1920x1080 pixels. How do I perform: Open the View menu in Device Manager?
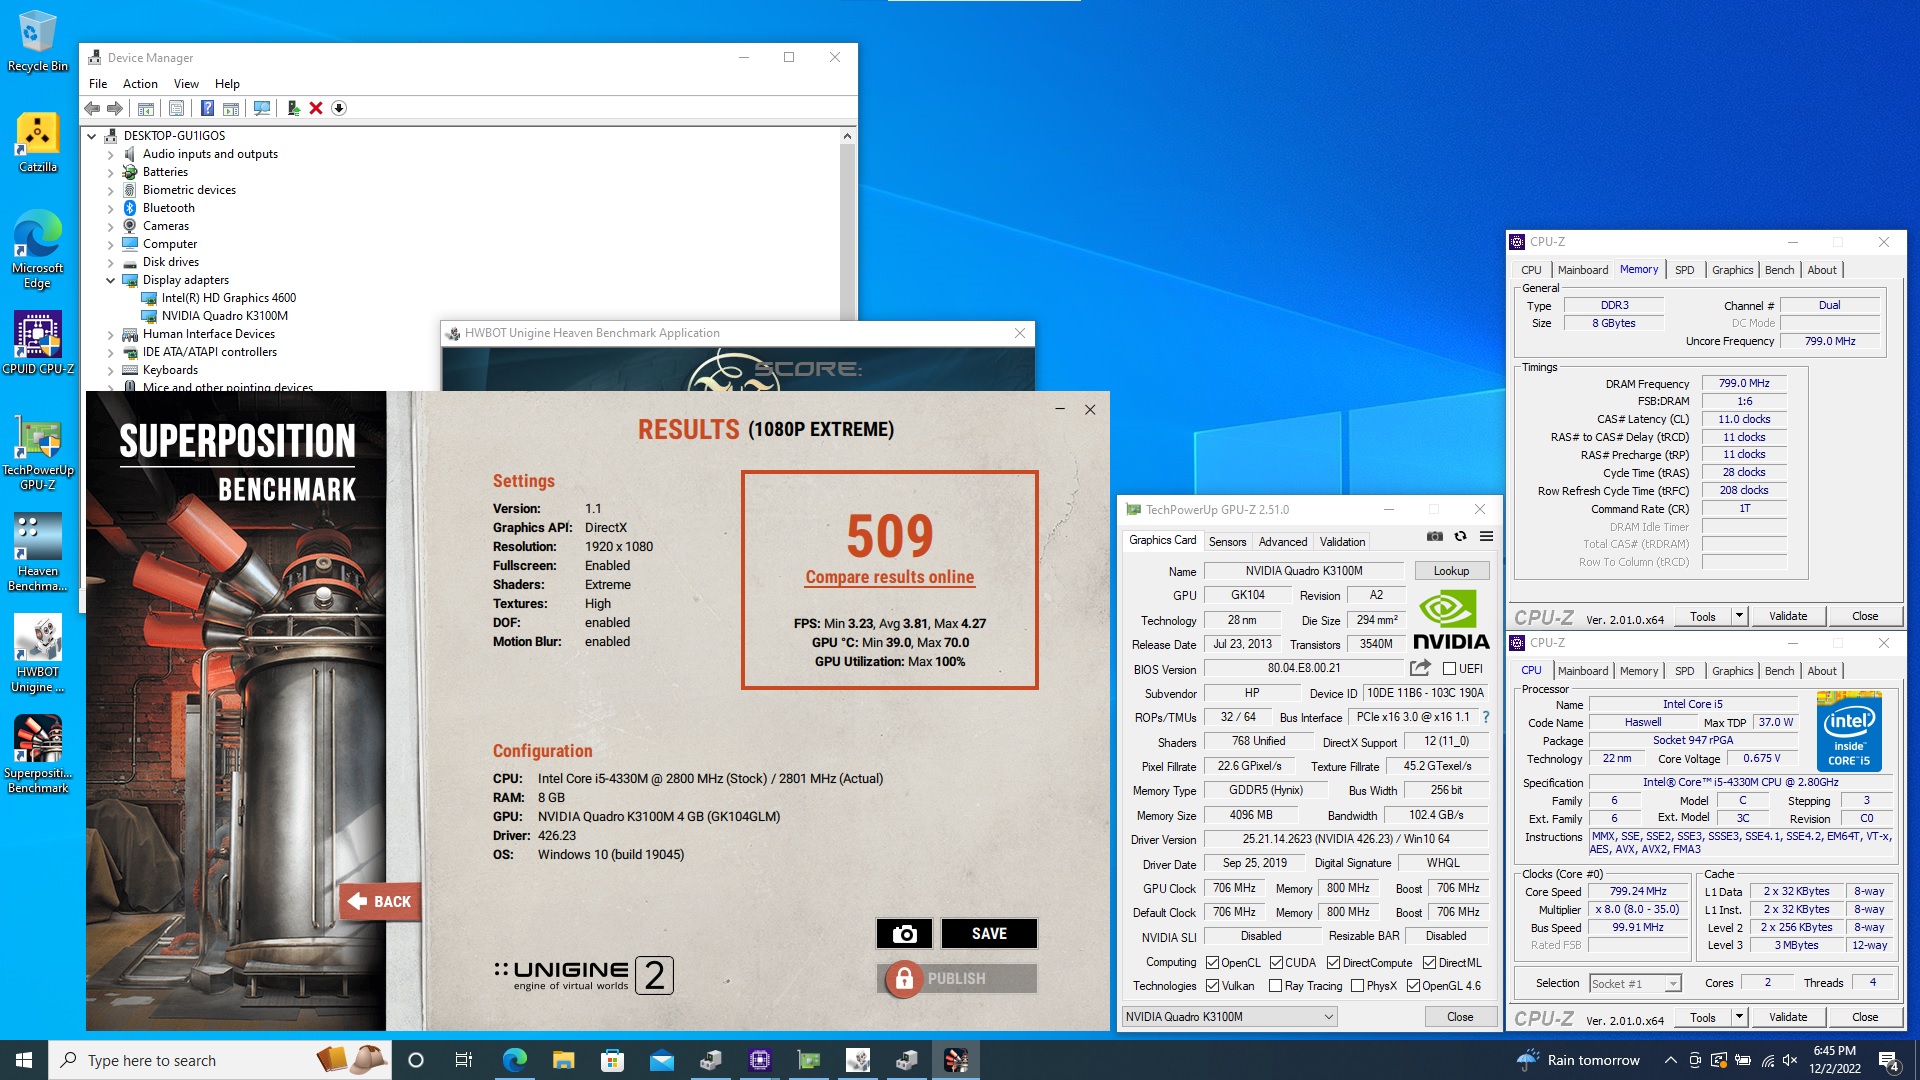186,84
